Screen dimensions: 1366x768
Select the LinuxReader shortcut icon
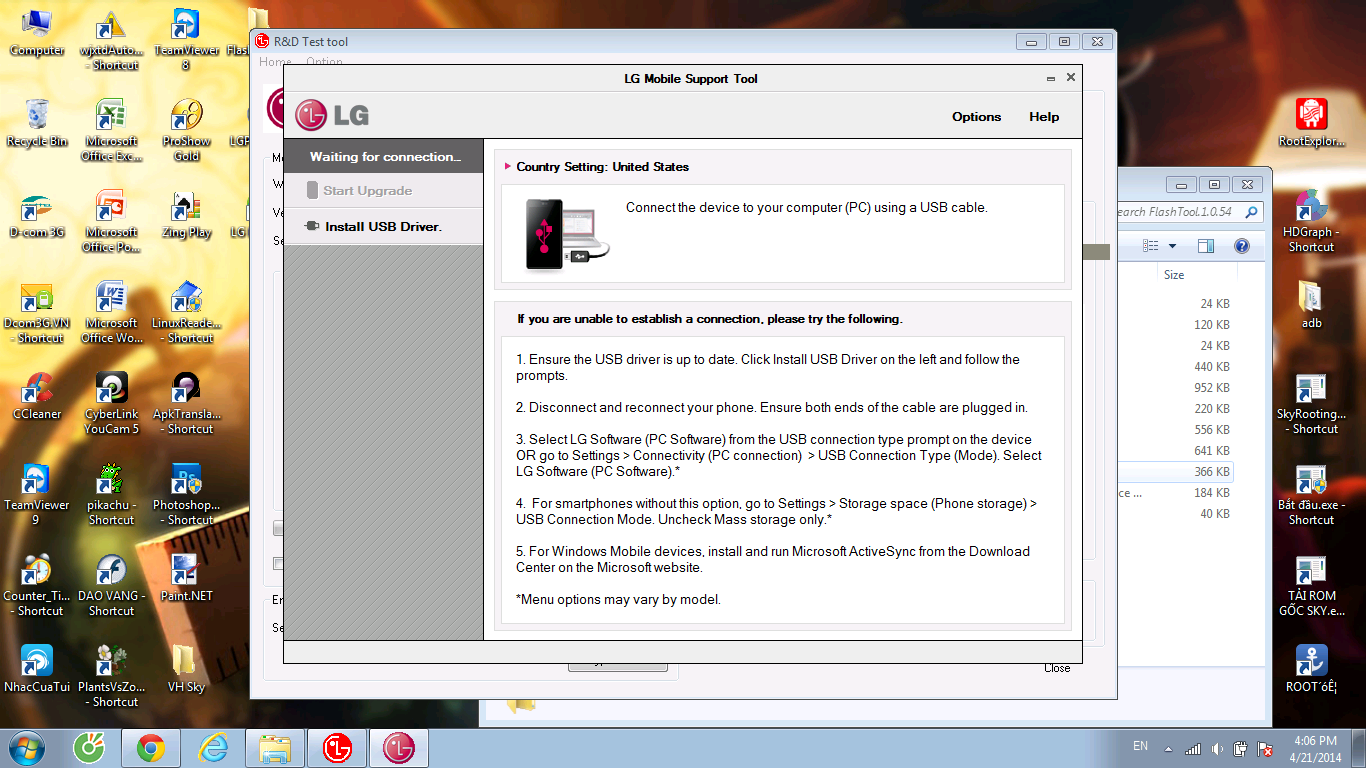pyautogui.click(x=186, y=312)
